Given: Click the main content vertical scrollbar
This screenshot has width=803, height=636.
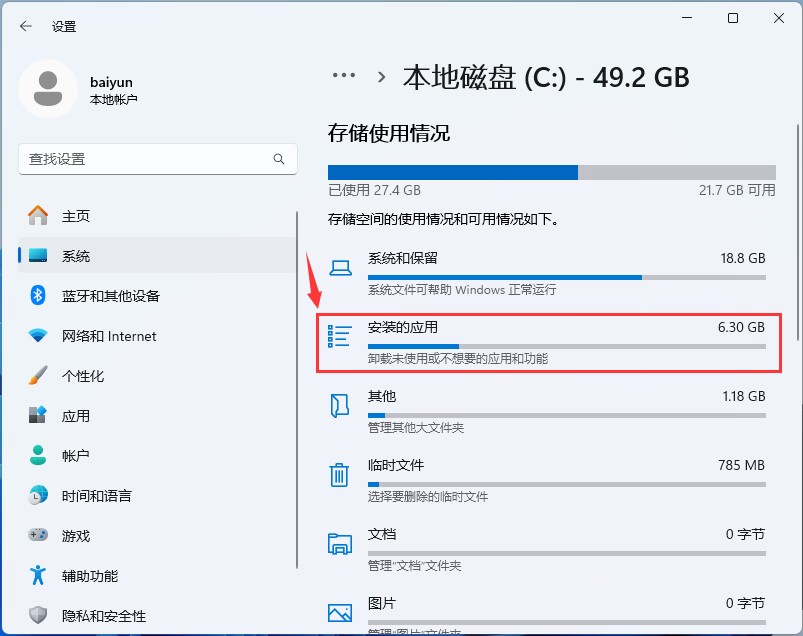Looking at the screenshot, I should 797,232.
